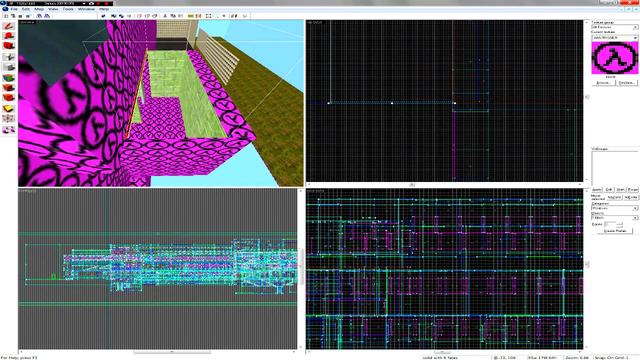Open the Edit menu
640x360 pixels.
(26, 9)
